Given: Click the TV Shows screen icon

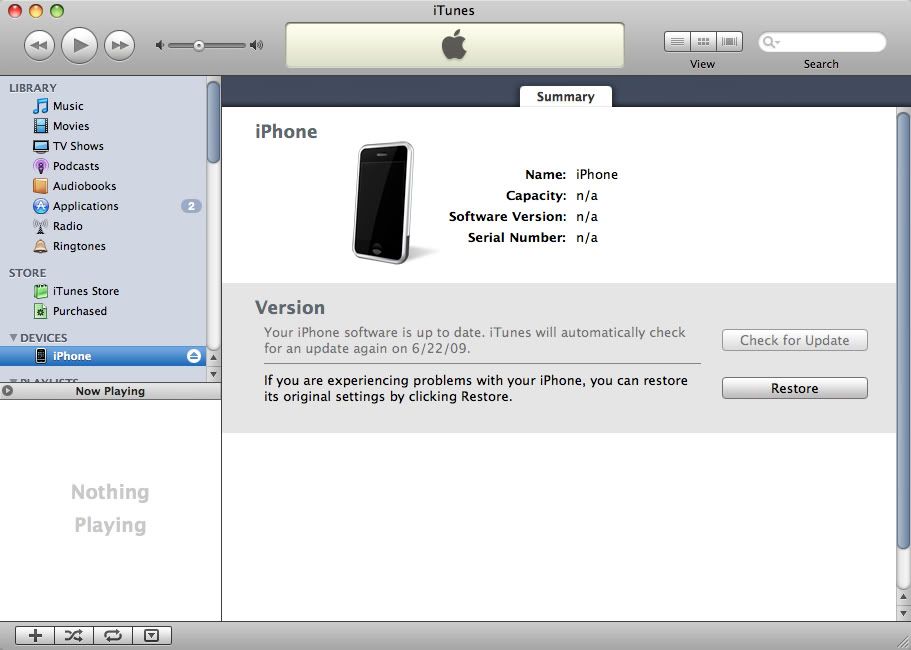Looking at the screenshot, I should [x=41, y=146].
